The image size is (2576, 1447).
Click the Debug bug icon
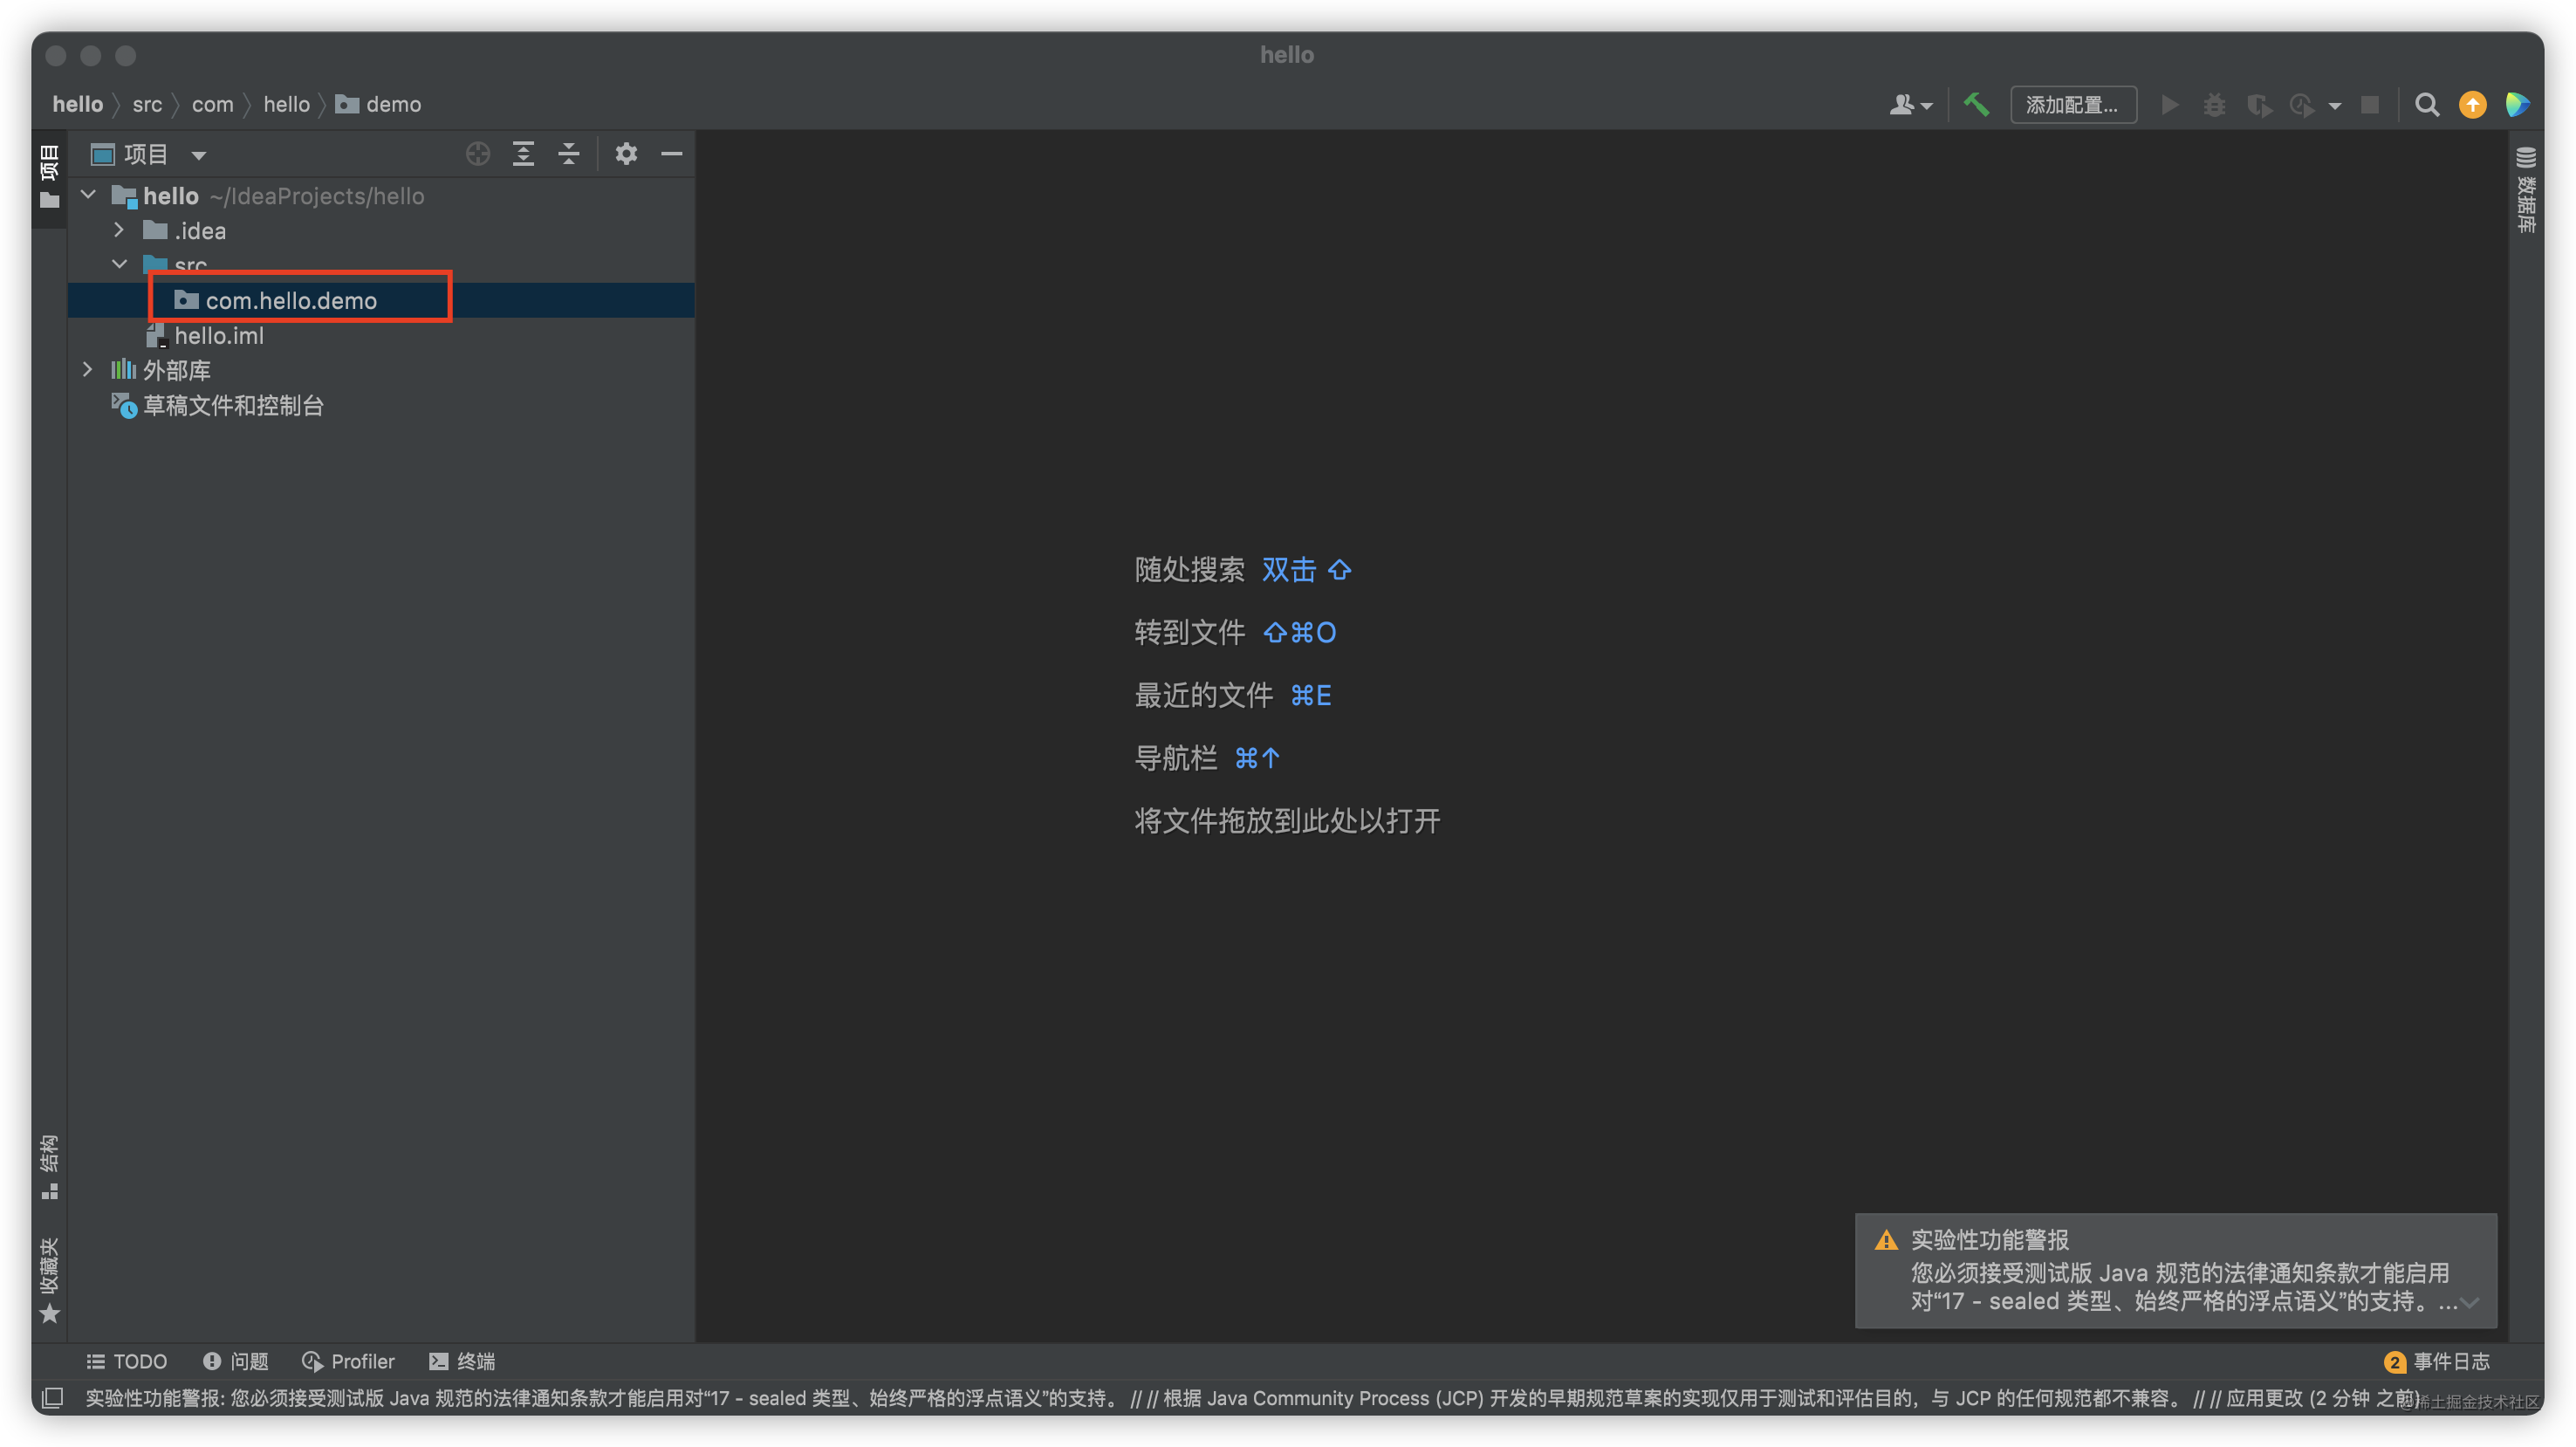click(x=2214, y=105)
